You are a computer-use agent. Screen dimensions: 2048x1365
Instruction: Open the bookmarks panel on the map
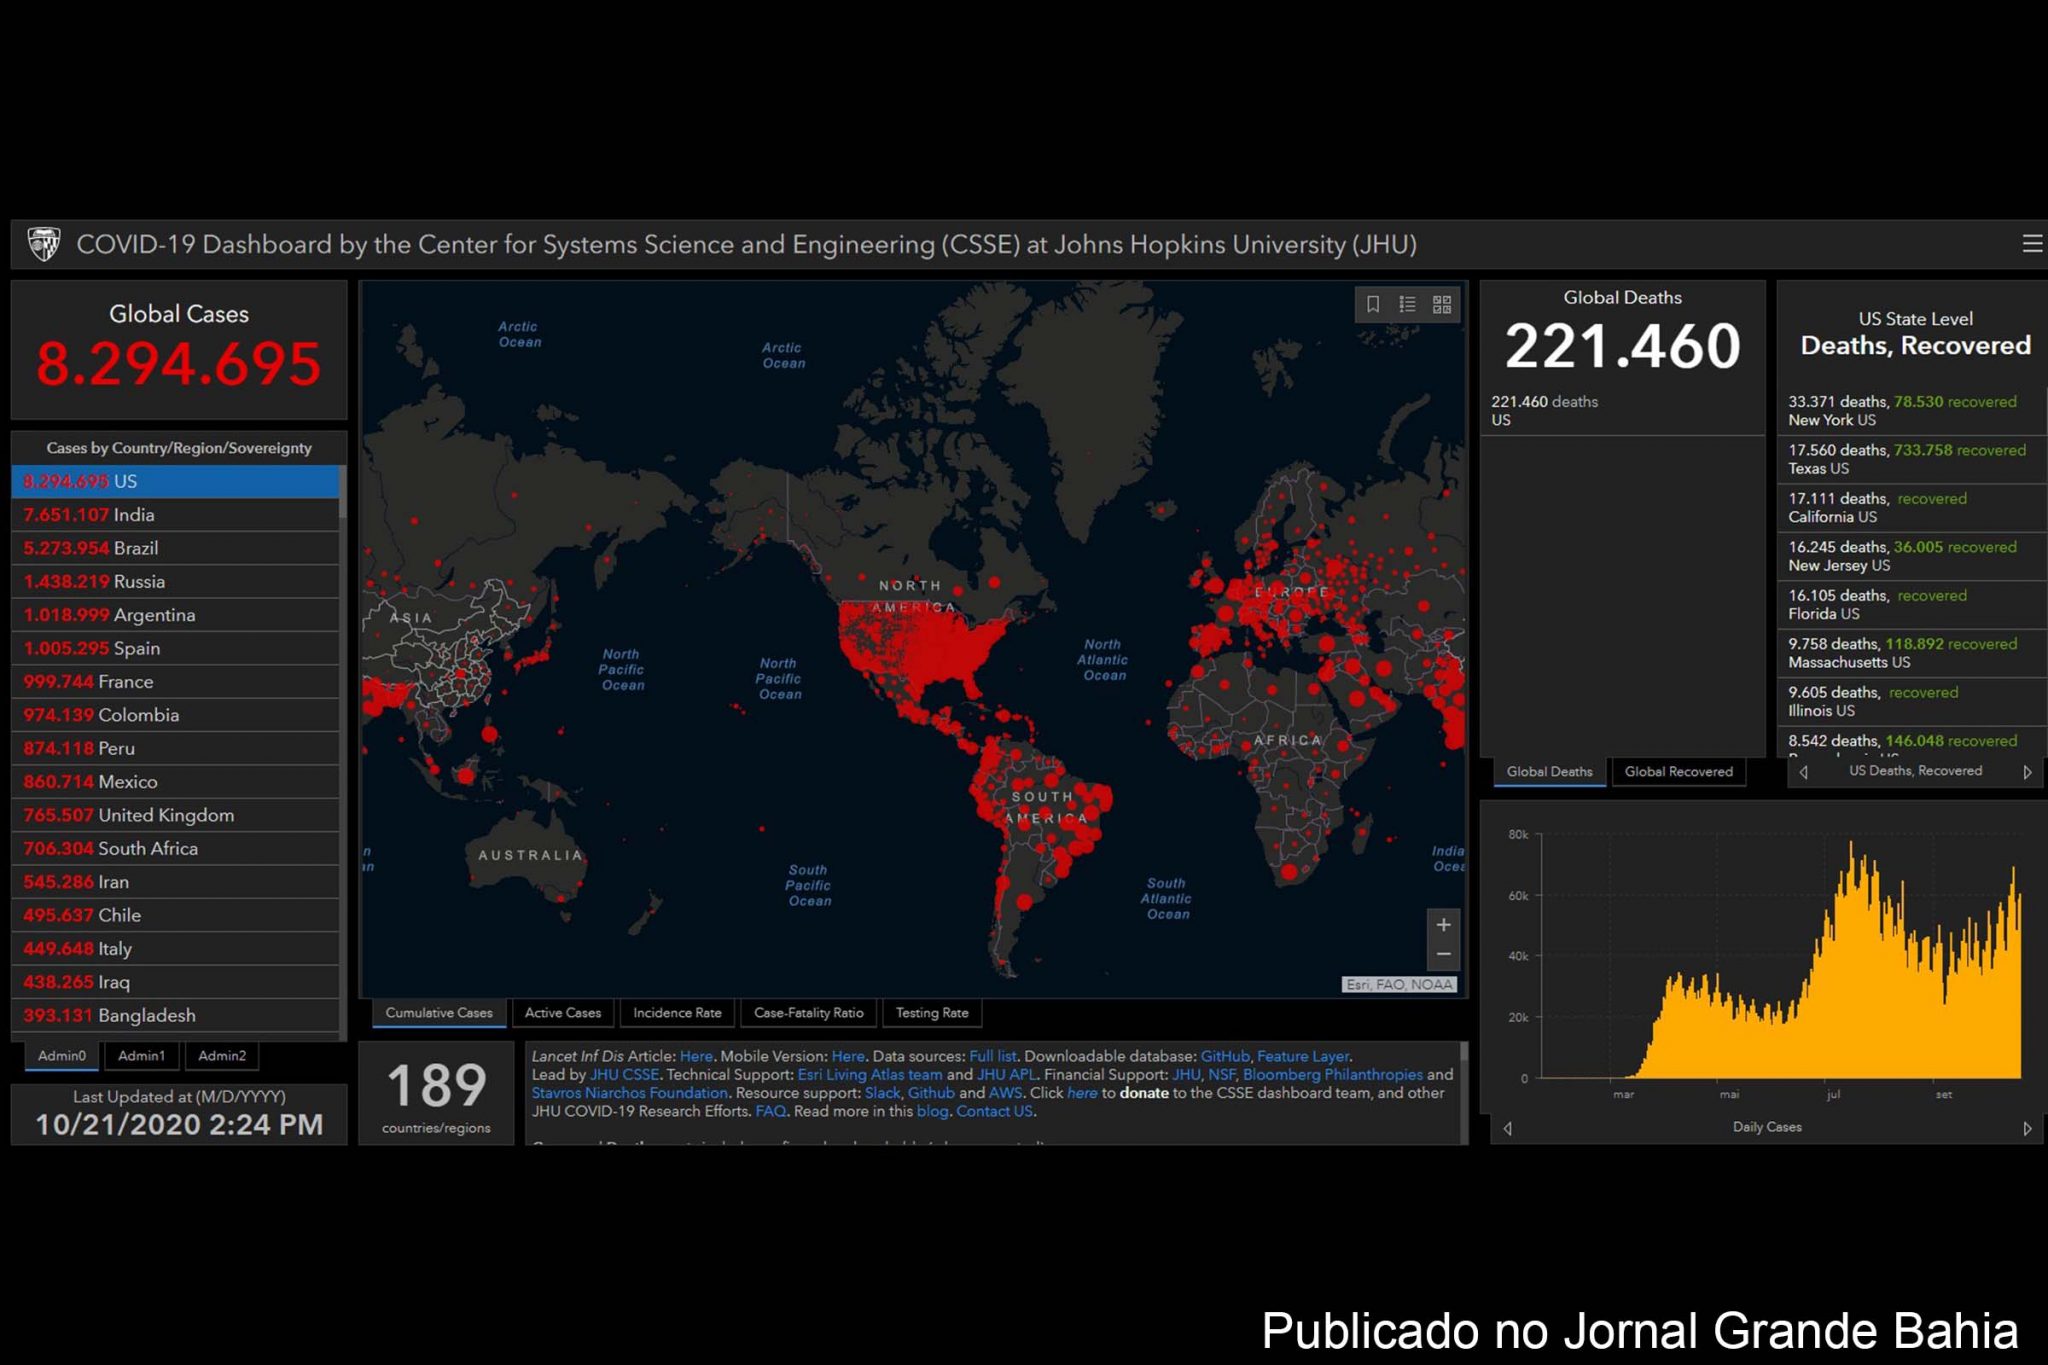point(1373,305)
